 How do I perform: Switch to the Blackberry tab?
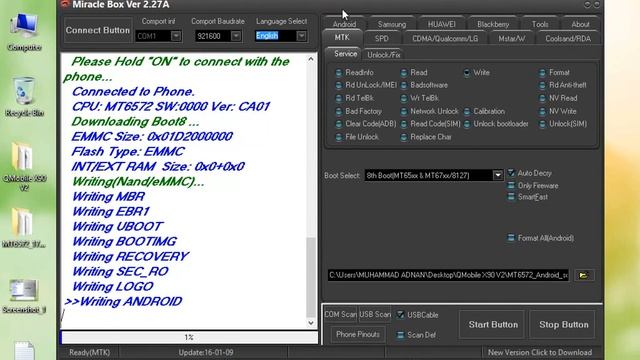tap(493, 24)
